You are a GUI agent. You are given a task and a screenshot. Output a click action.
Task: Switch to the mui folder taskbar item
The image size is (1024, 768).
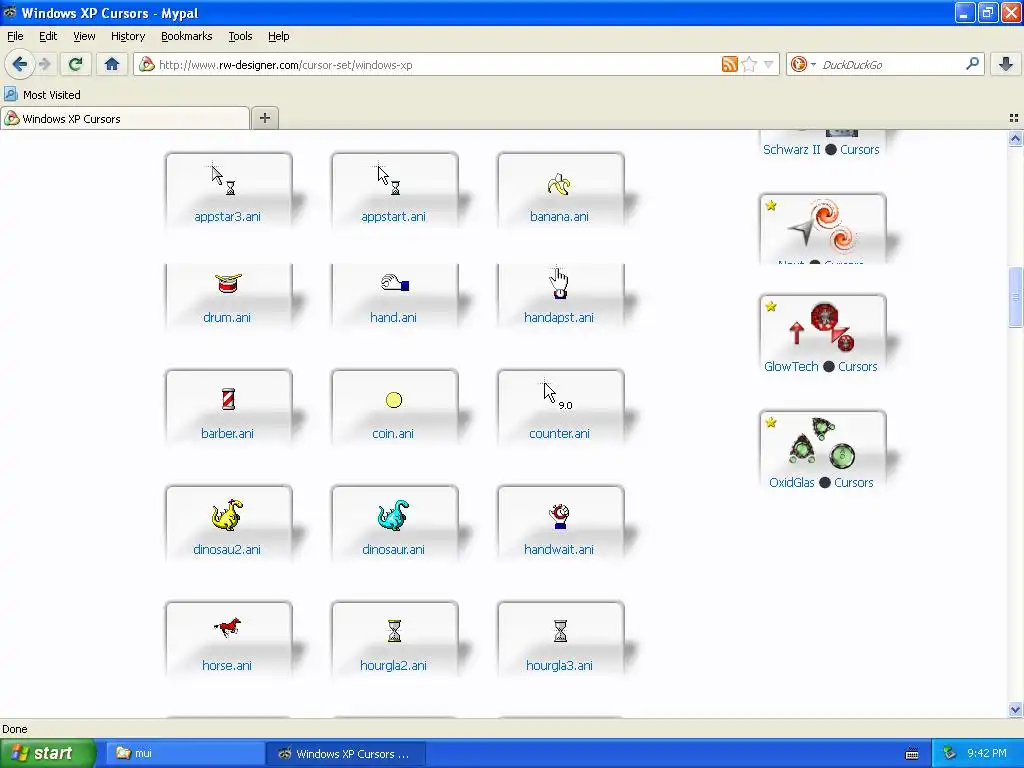click(185, 753)
